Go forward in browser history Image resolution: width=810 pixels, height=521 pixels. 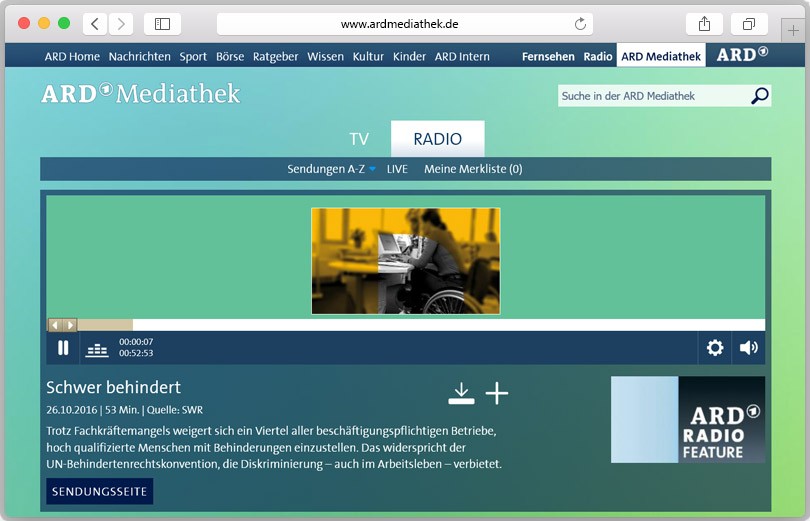point(121,24)
